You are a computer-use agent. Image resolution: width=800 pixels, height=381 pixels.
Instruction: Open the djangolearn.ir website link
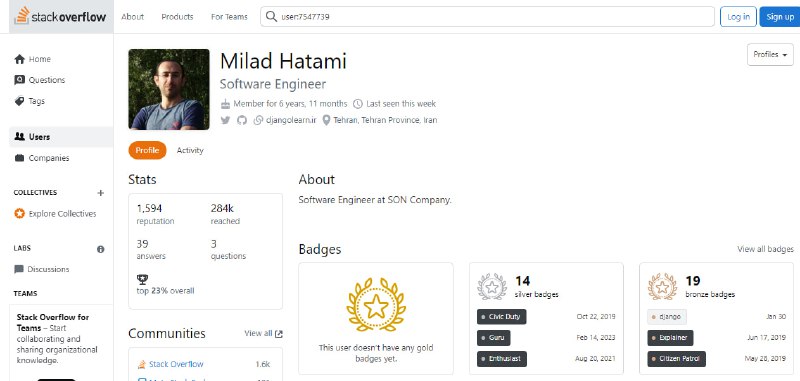[291, 120]
